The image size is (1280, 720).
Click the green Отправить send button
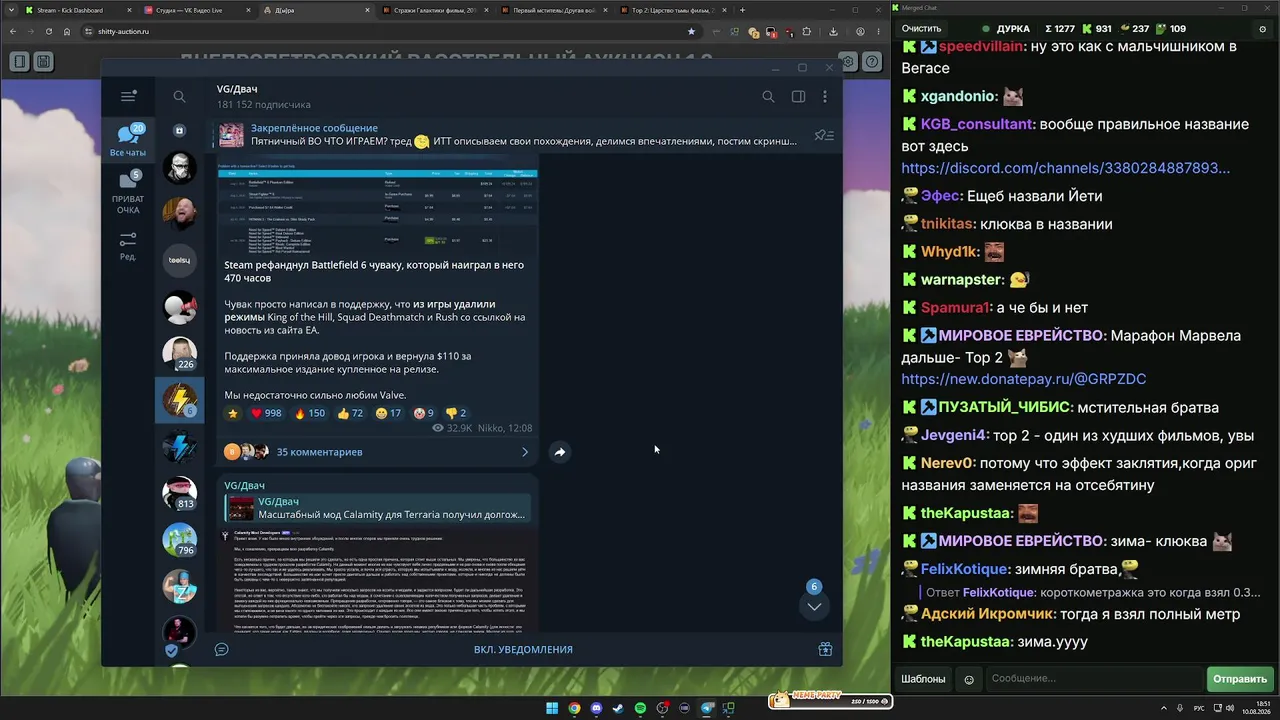[1240, 679]
